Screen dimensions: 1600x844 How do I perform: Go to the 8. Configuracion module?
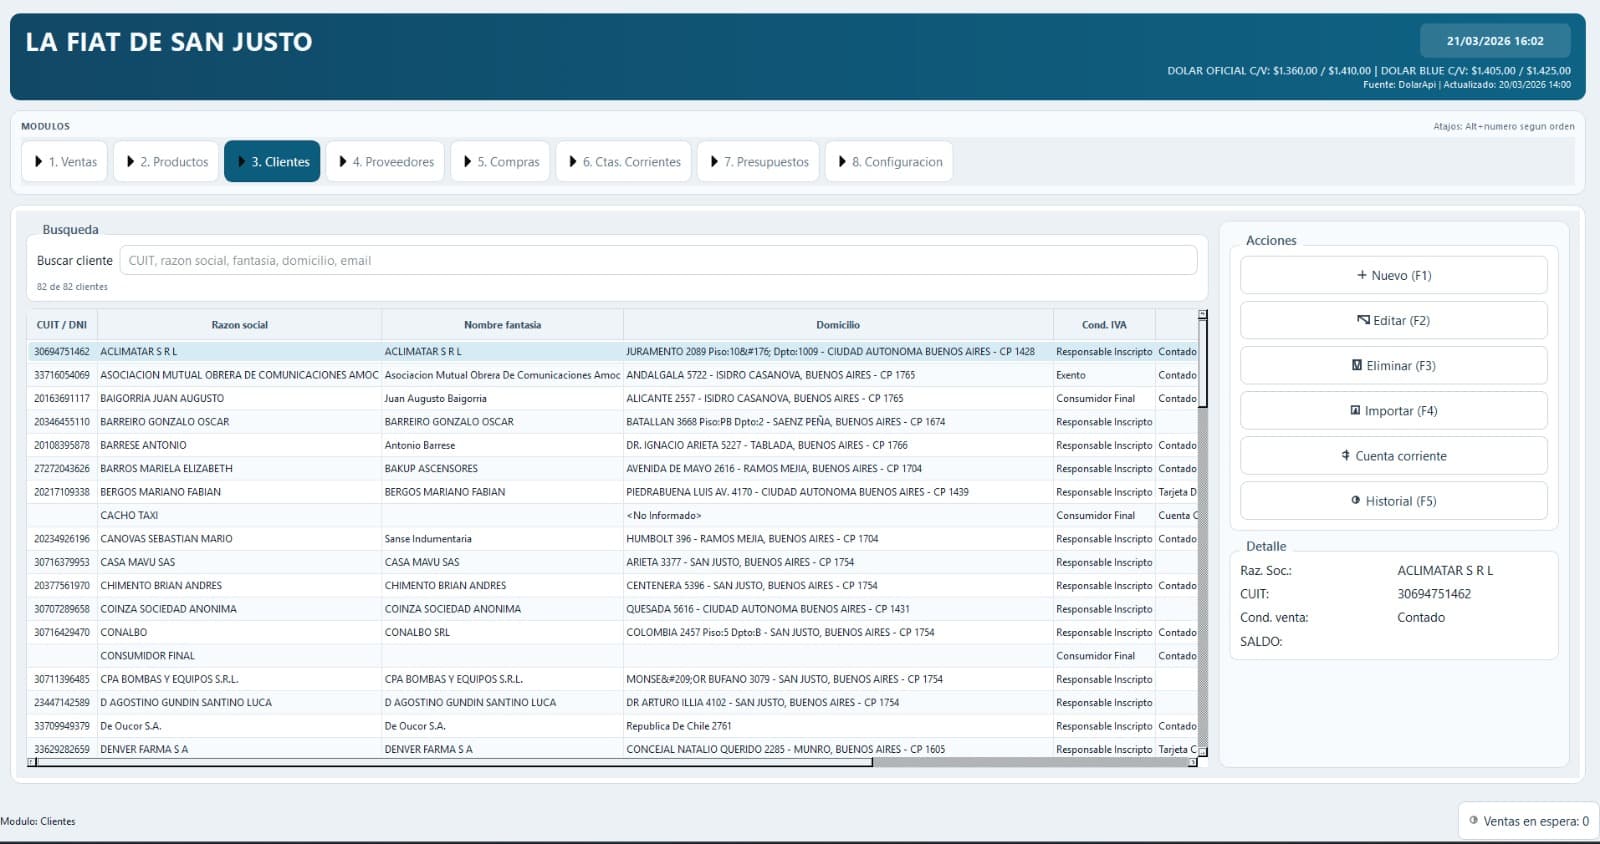[x=889, y=161]
